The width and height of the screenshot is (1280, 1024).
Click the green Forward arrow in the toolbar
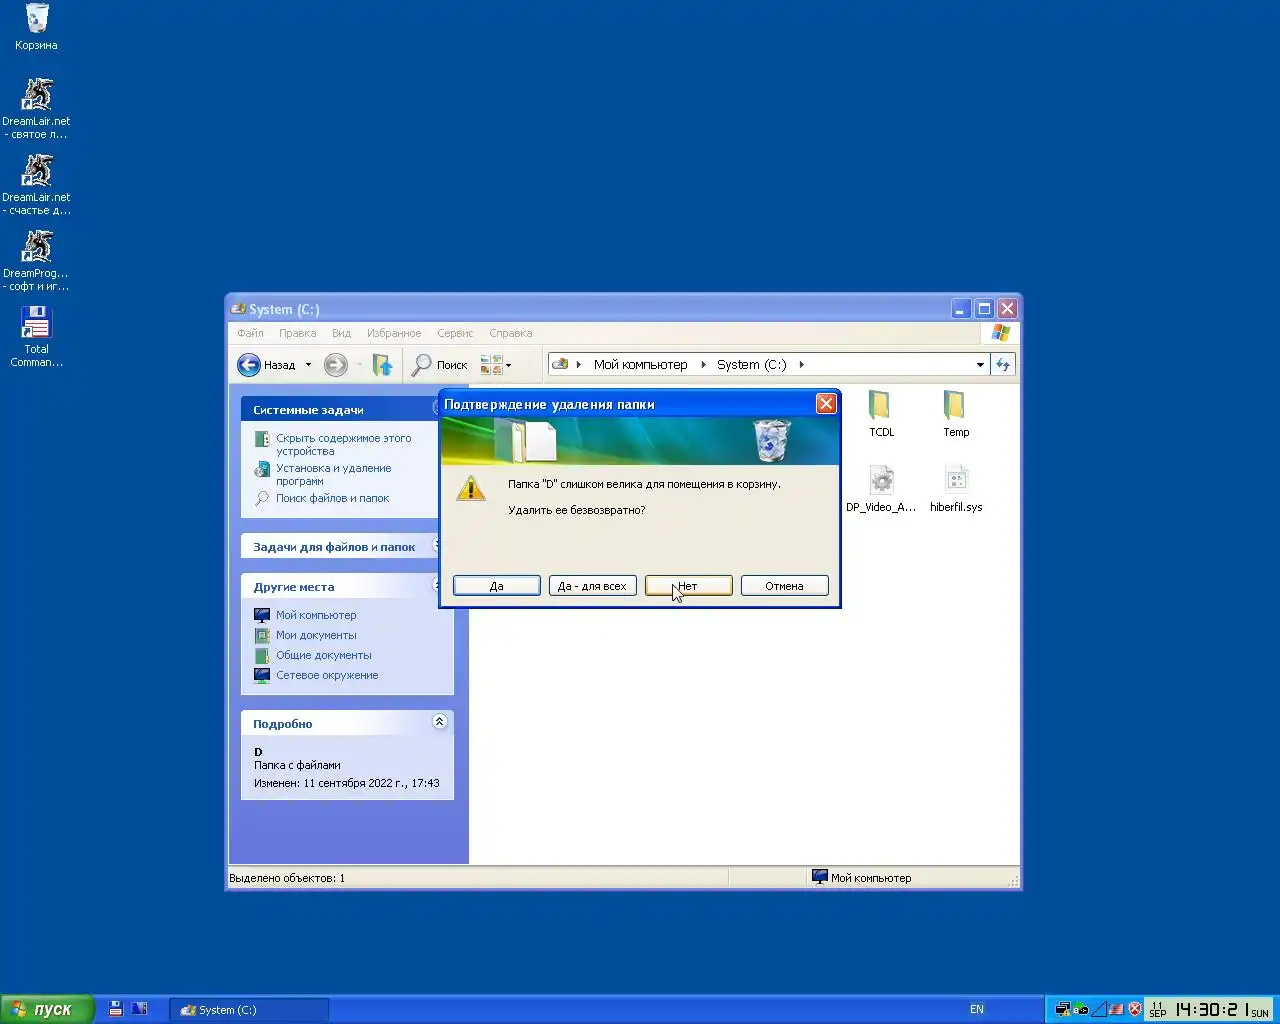point(336,365)
